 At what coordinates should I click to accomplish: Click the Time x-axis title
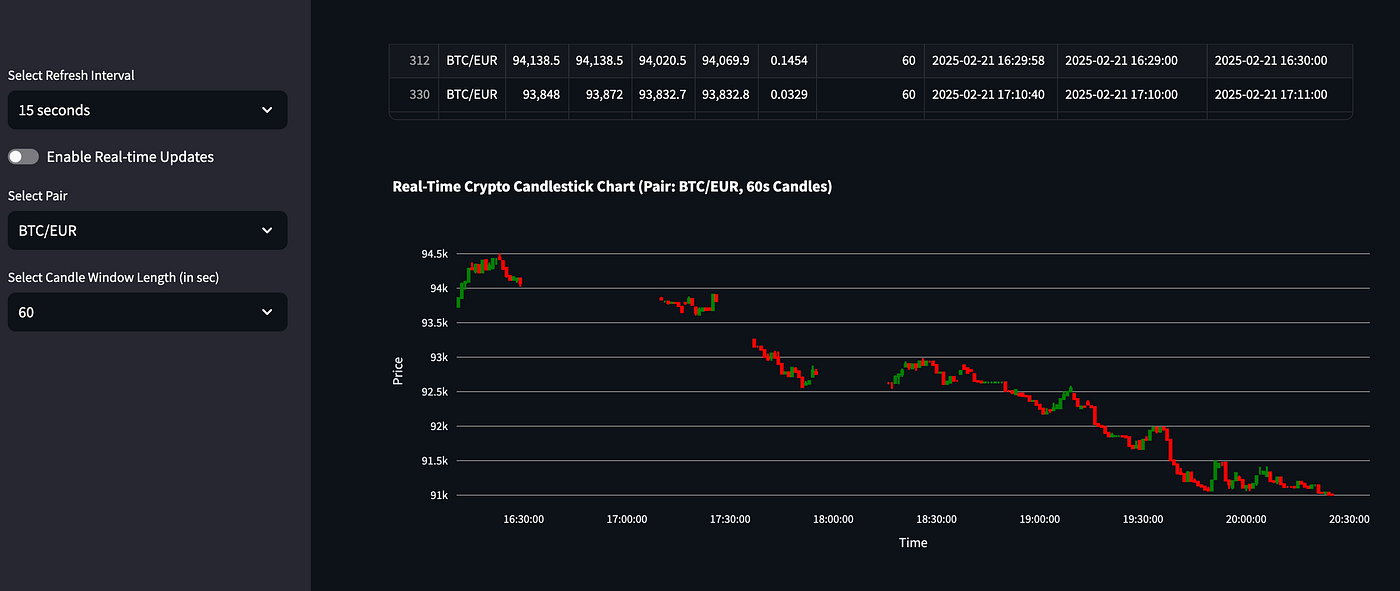coord(913,543)
